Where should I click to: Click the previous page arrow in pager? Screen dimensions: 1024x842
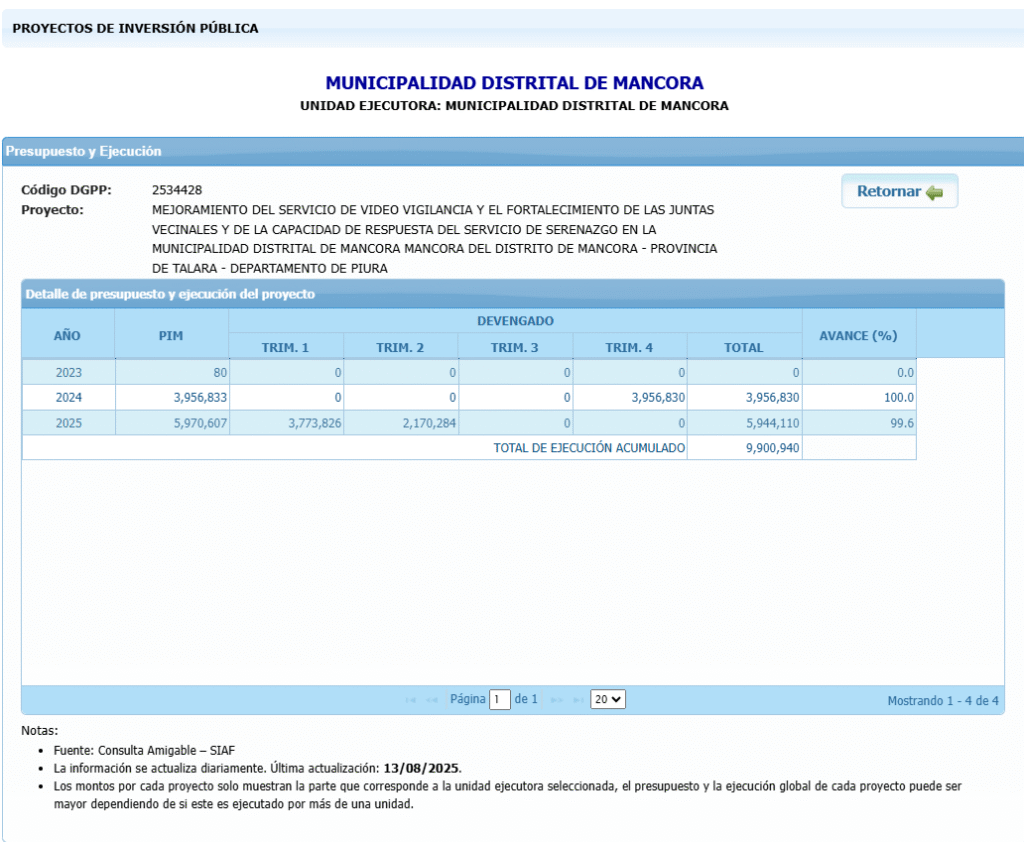tap(432, 700)
